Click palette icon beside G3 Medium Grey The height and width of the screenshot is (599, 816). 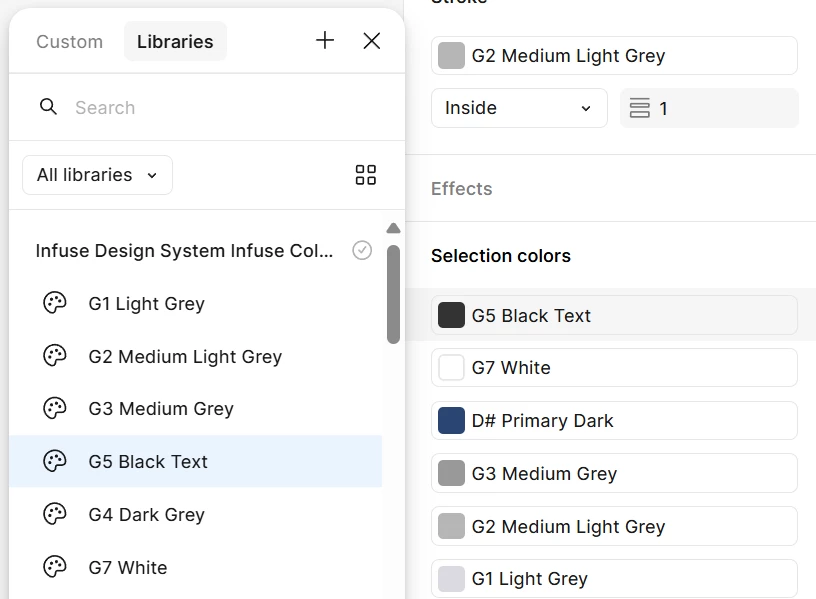[x=55, y=408]
